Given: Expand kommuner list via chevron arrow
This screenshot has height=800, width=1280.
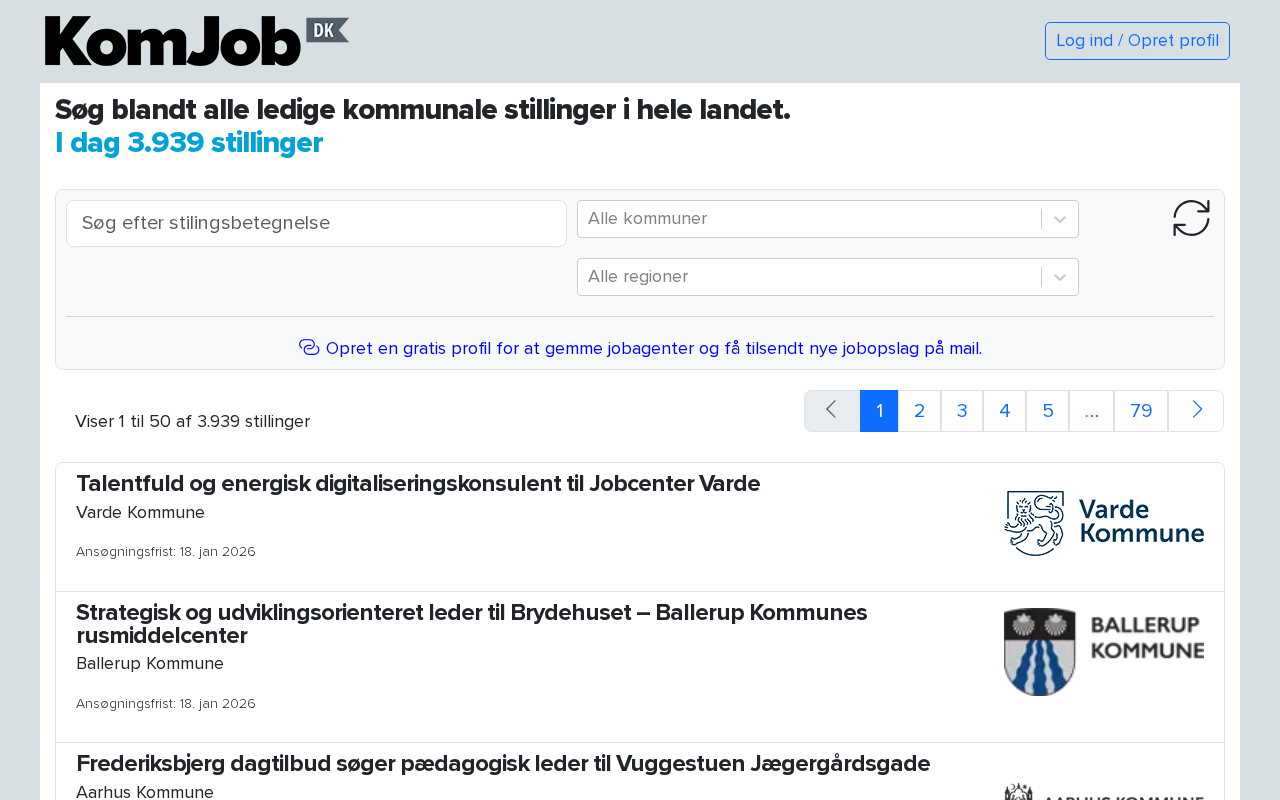Looking at the screenshot, I should pos(1060,219).
